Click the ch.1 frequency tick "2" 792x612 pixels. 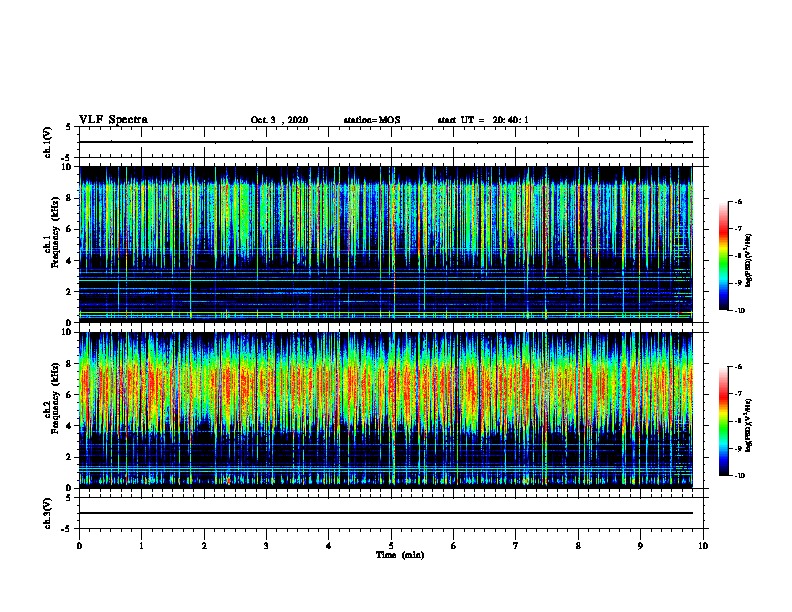tap(70, 292)
